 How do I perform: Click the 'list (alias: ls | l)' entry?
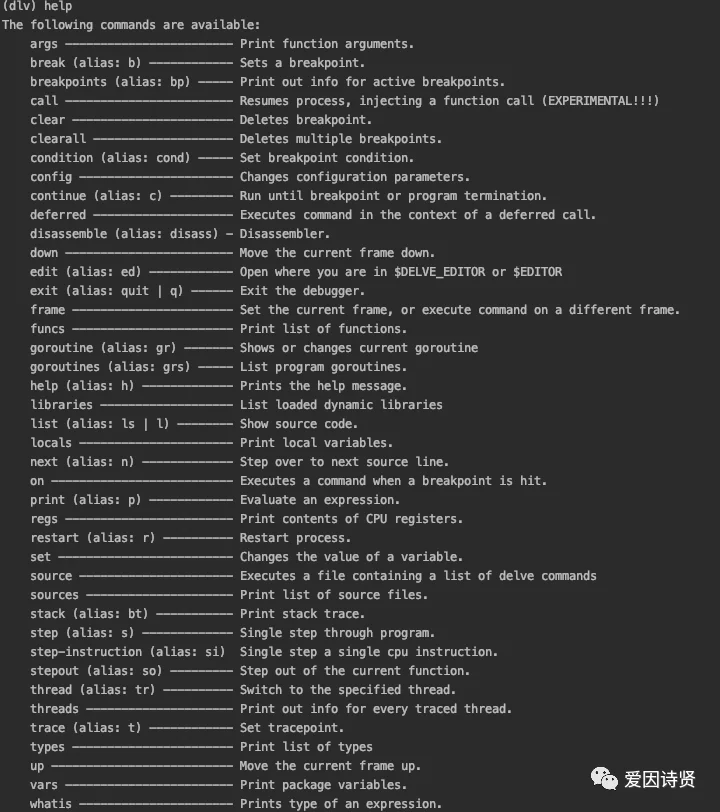pyautogui.click(x=99, y=424)
